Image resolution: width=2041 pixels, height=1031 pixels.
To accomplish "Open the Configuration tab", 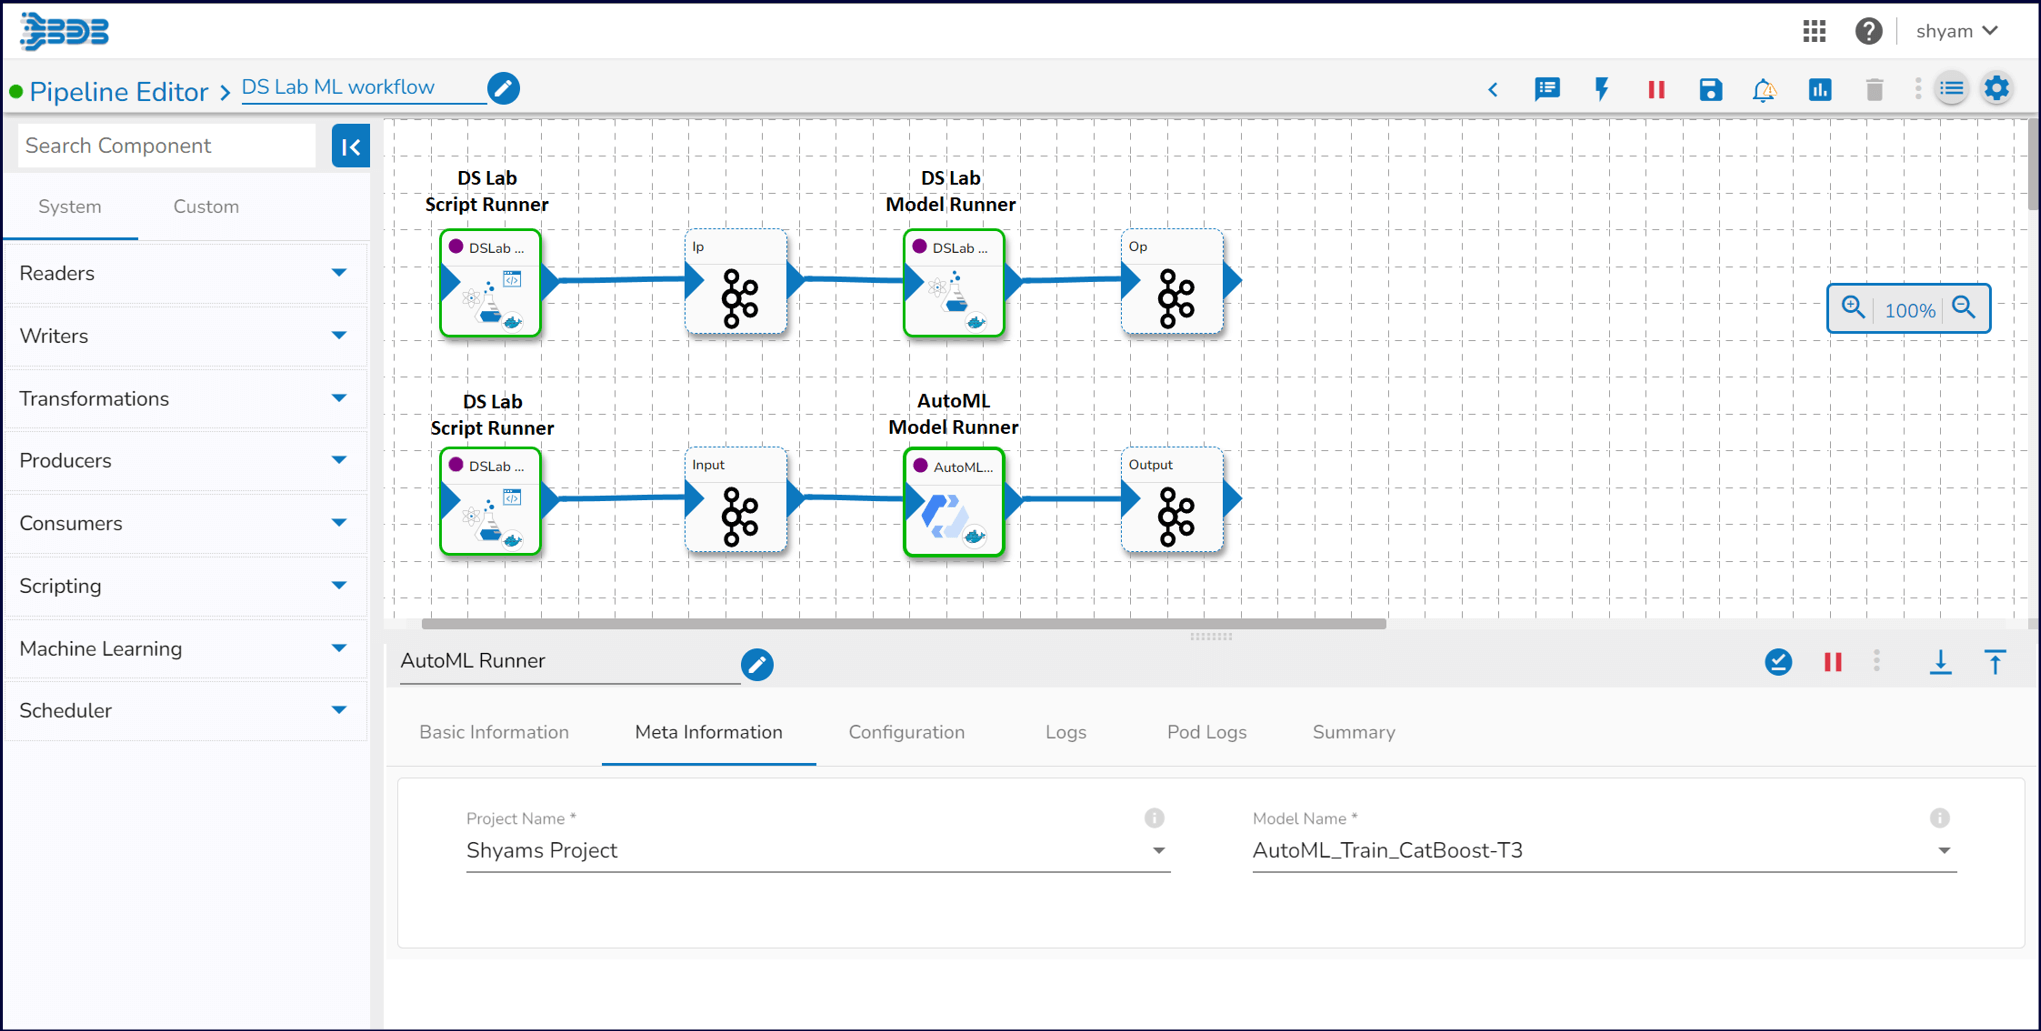I will [907, 732].
